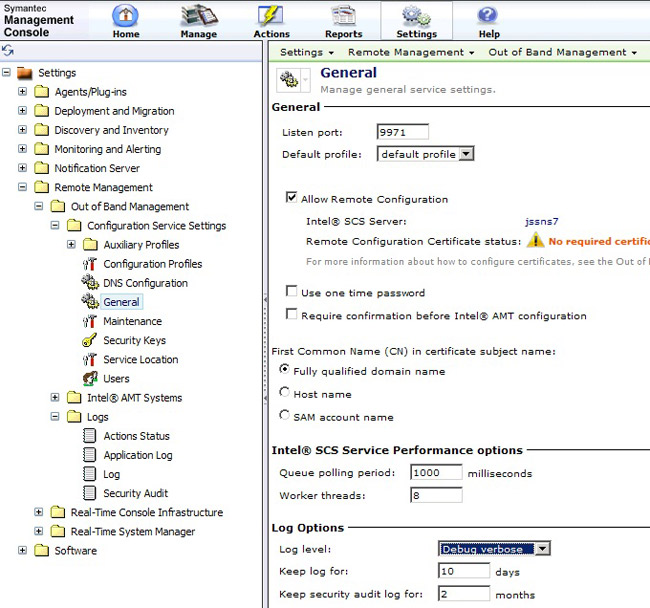Open the Log level dropdown
This screenshot has height=608, width=650.
(x=494, y=549)
